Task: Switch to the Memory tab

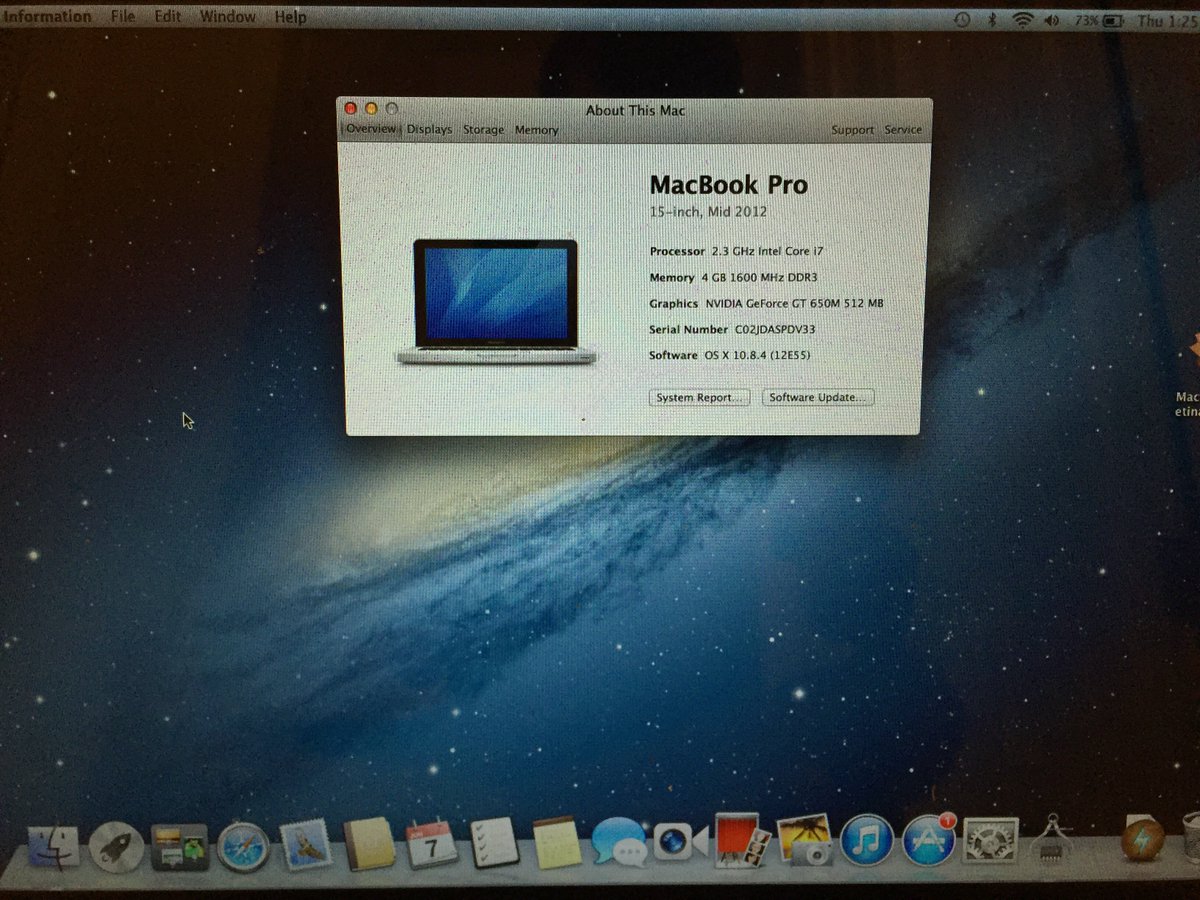Action: point(536,130)
